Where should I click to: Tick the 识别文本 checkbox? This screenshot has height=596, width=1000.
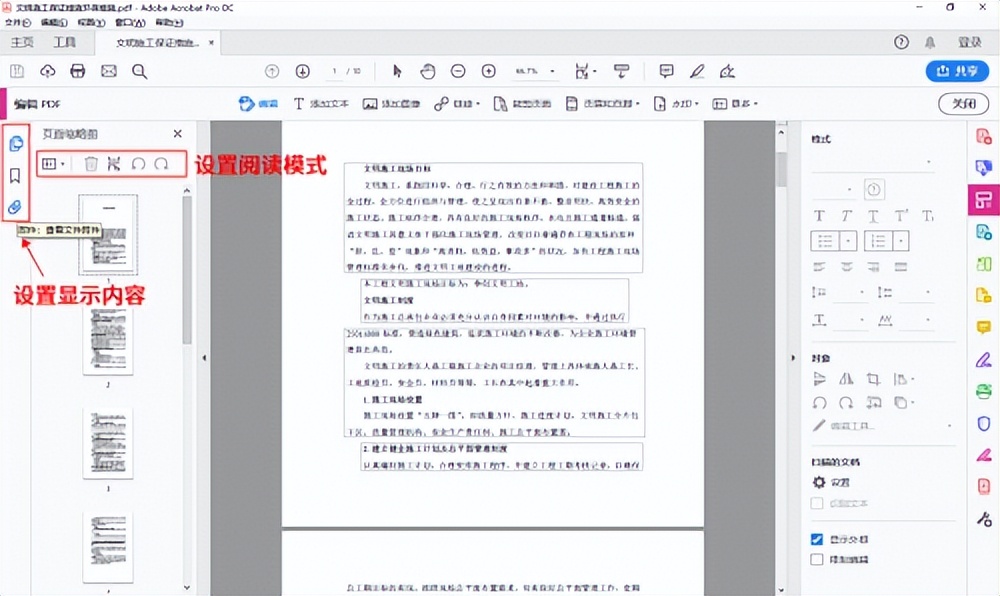(817, 504)
